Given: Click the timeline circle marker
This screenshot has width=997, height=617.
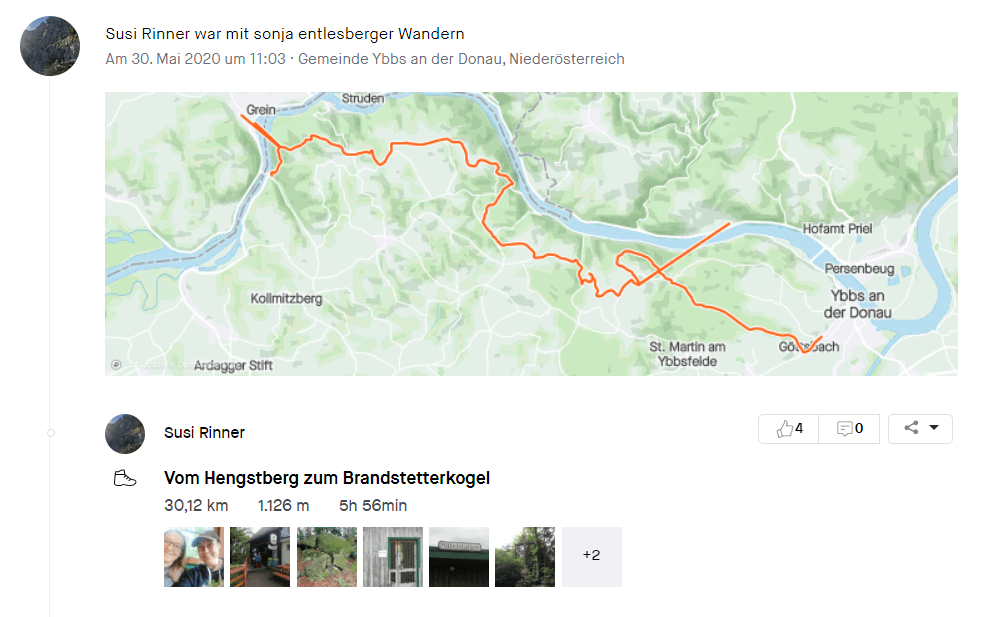Looking at the screenshot, I should (51, 433).
